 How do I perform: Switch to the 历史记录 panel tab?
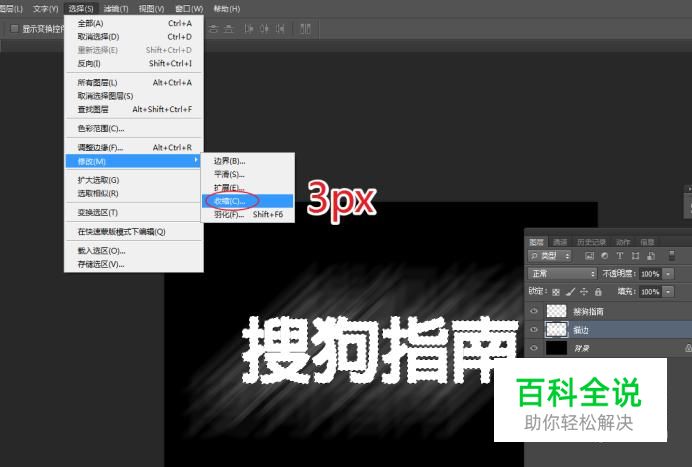click(x=591, y=242)
